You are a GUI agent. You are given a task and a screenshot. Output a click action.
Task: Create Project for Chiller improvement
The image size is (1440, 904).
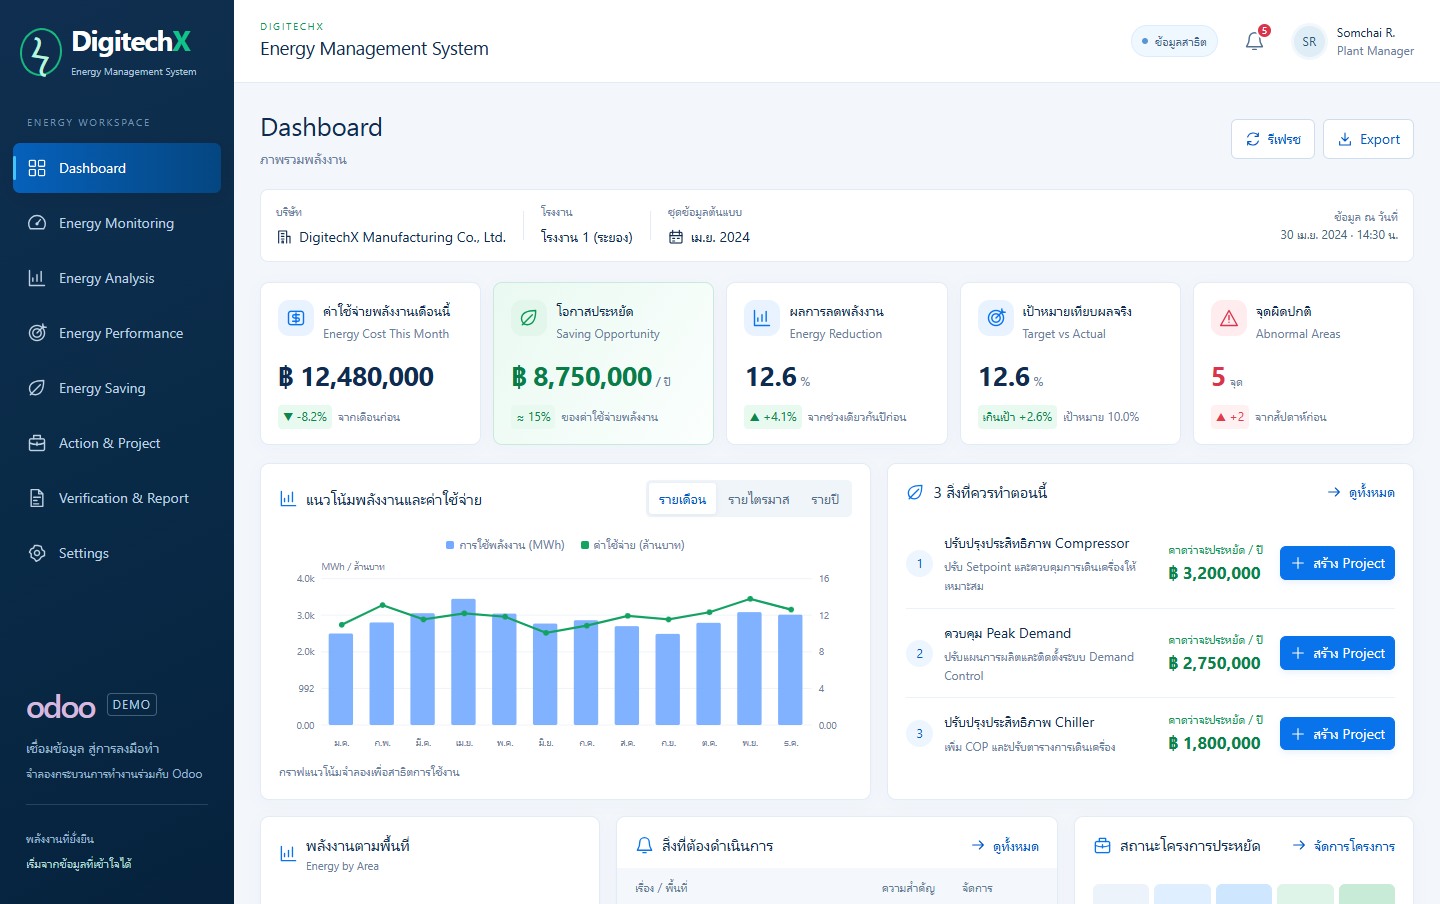[1337, 734]
